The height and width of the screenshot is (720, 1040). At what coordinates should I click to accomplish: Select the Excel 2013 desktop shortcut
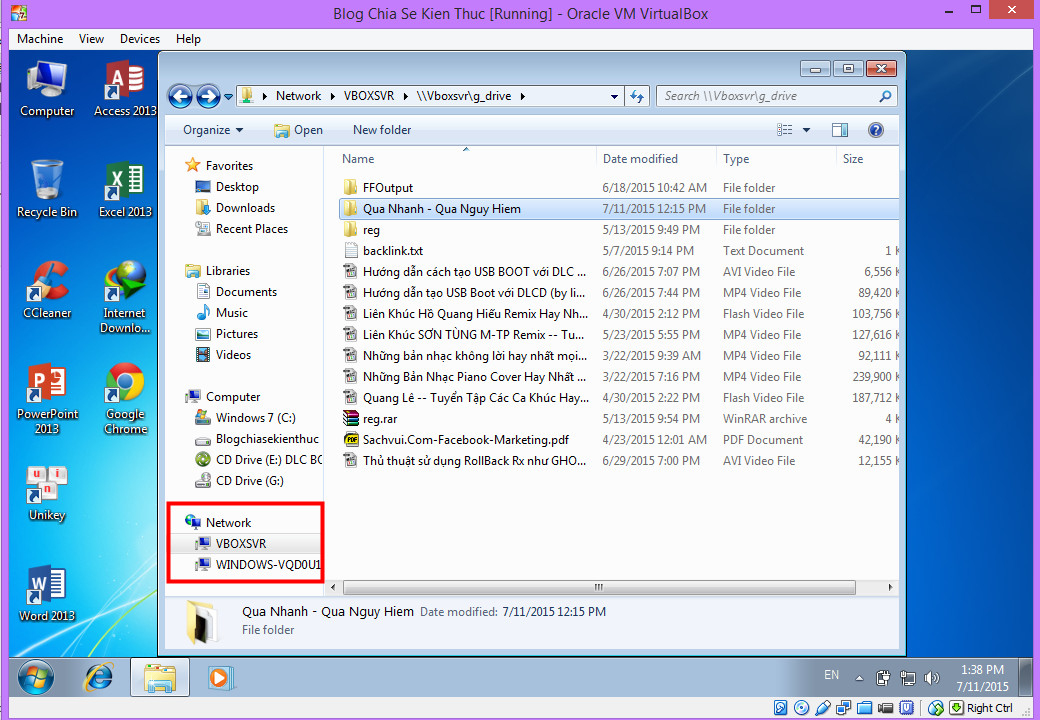pos(125,190)
